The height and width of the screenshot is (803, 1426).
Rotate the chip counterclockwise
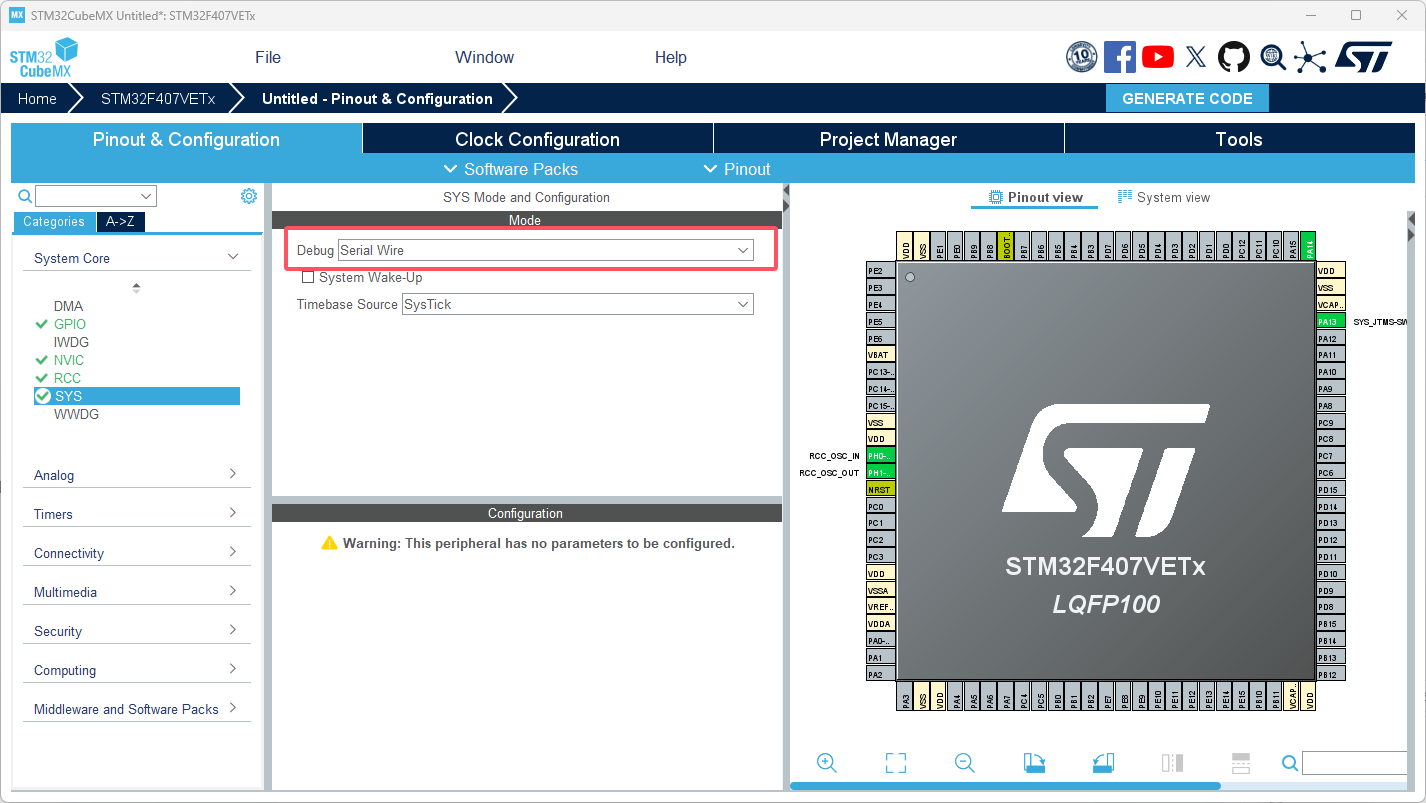(x=1103, y=762)
